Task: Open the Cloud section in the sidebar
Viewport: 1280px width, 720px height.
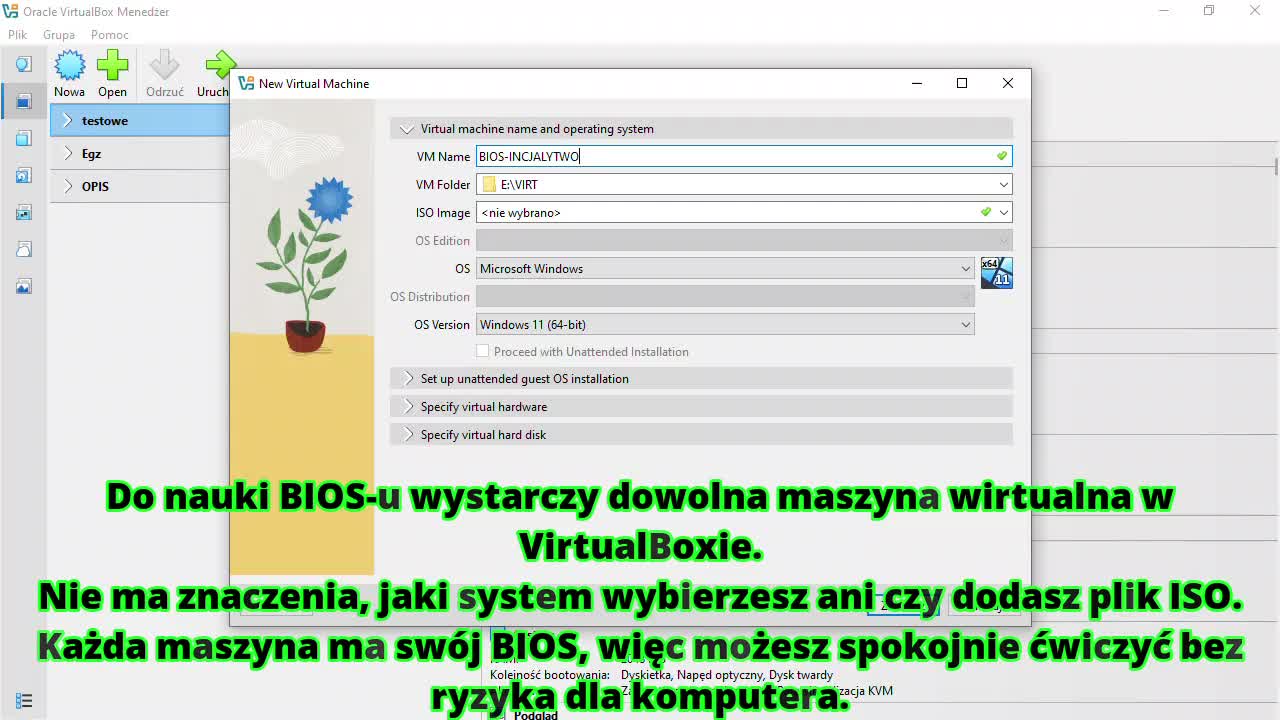Action: tap(22, 249)
